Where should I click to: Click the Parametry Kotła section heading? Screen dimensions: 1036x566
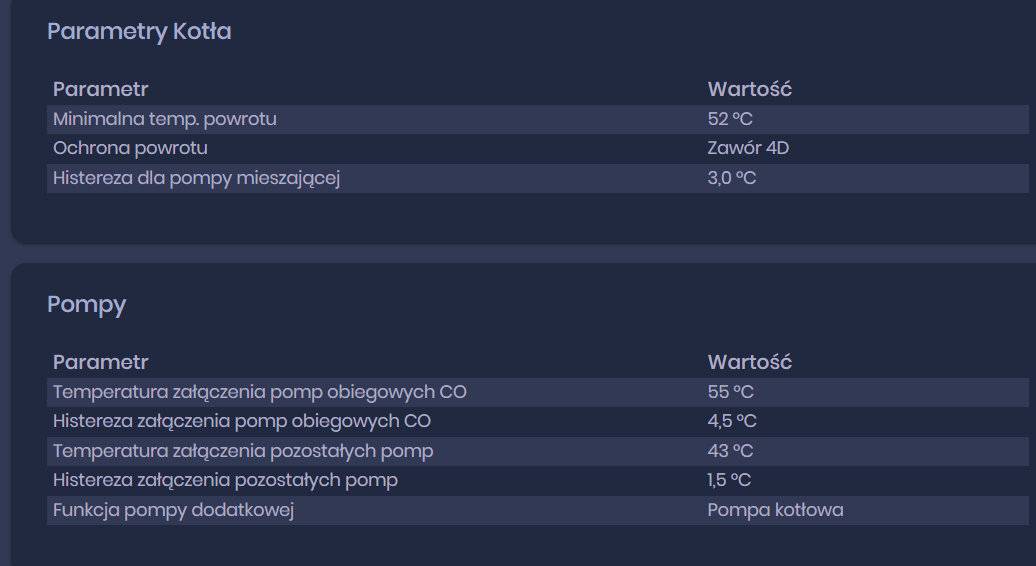139,32
